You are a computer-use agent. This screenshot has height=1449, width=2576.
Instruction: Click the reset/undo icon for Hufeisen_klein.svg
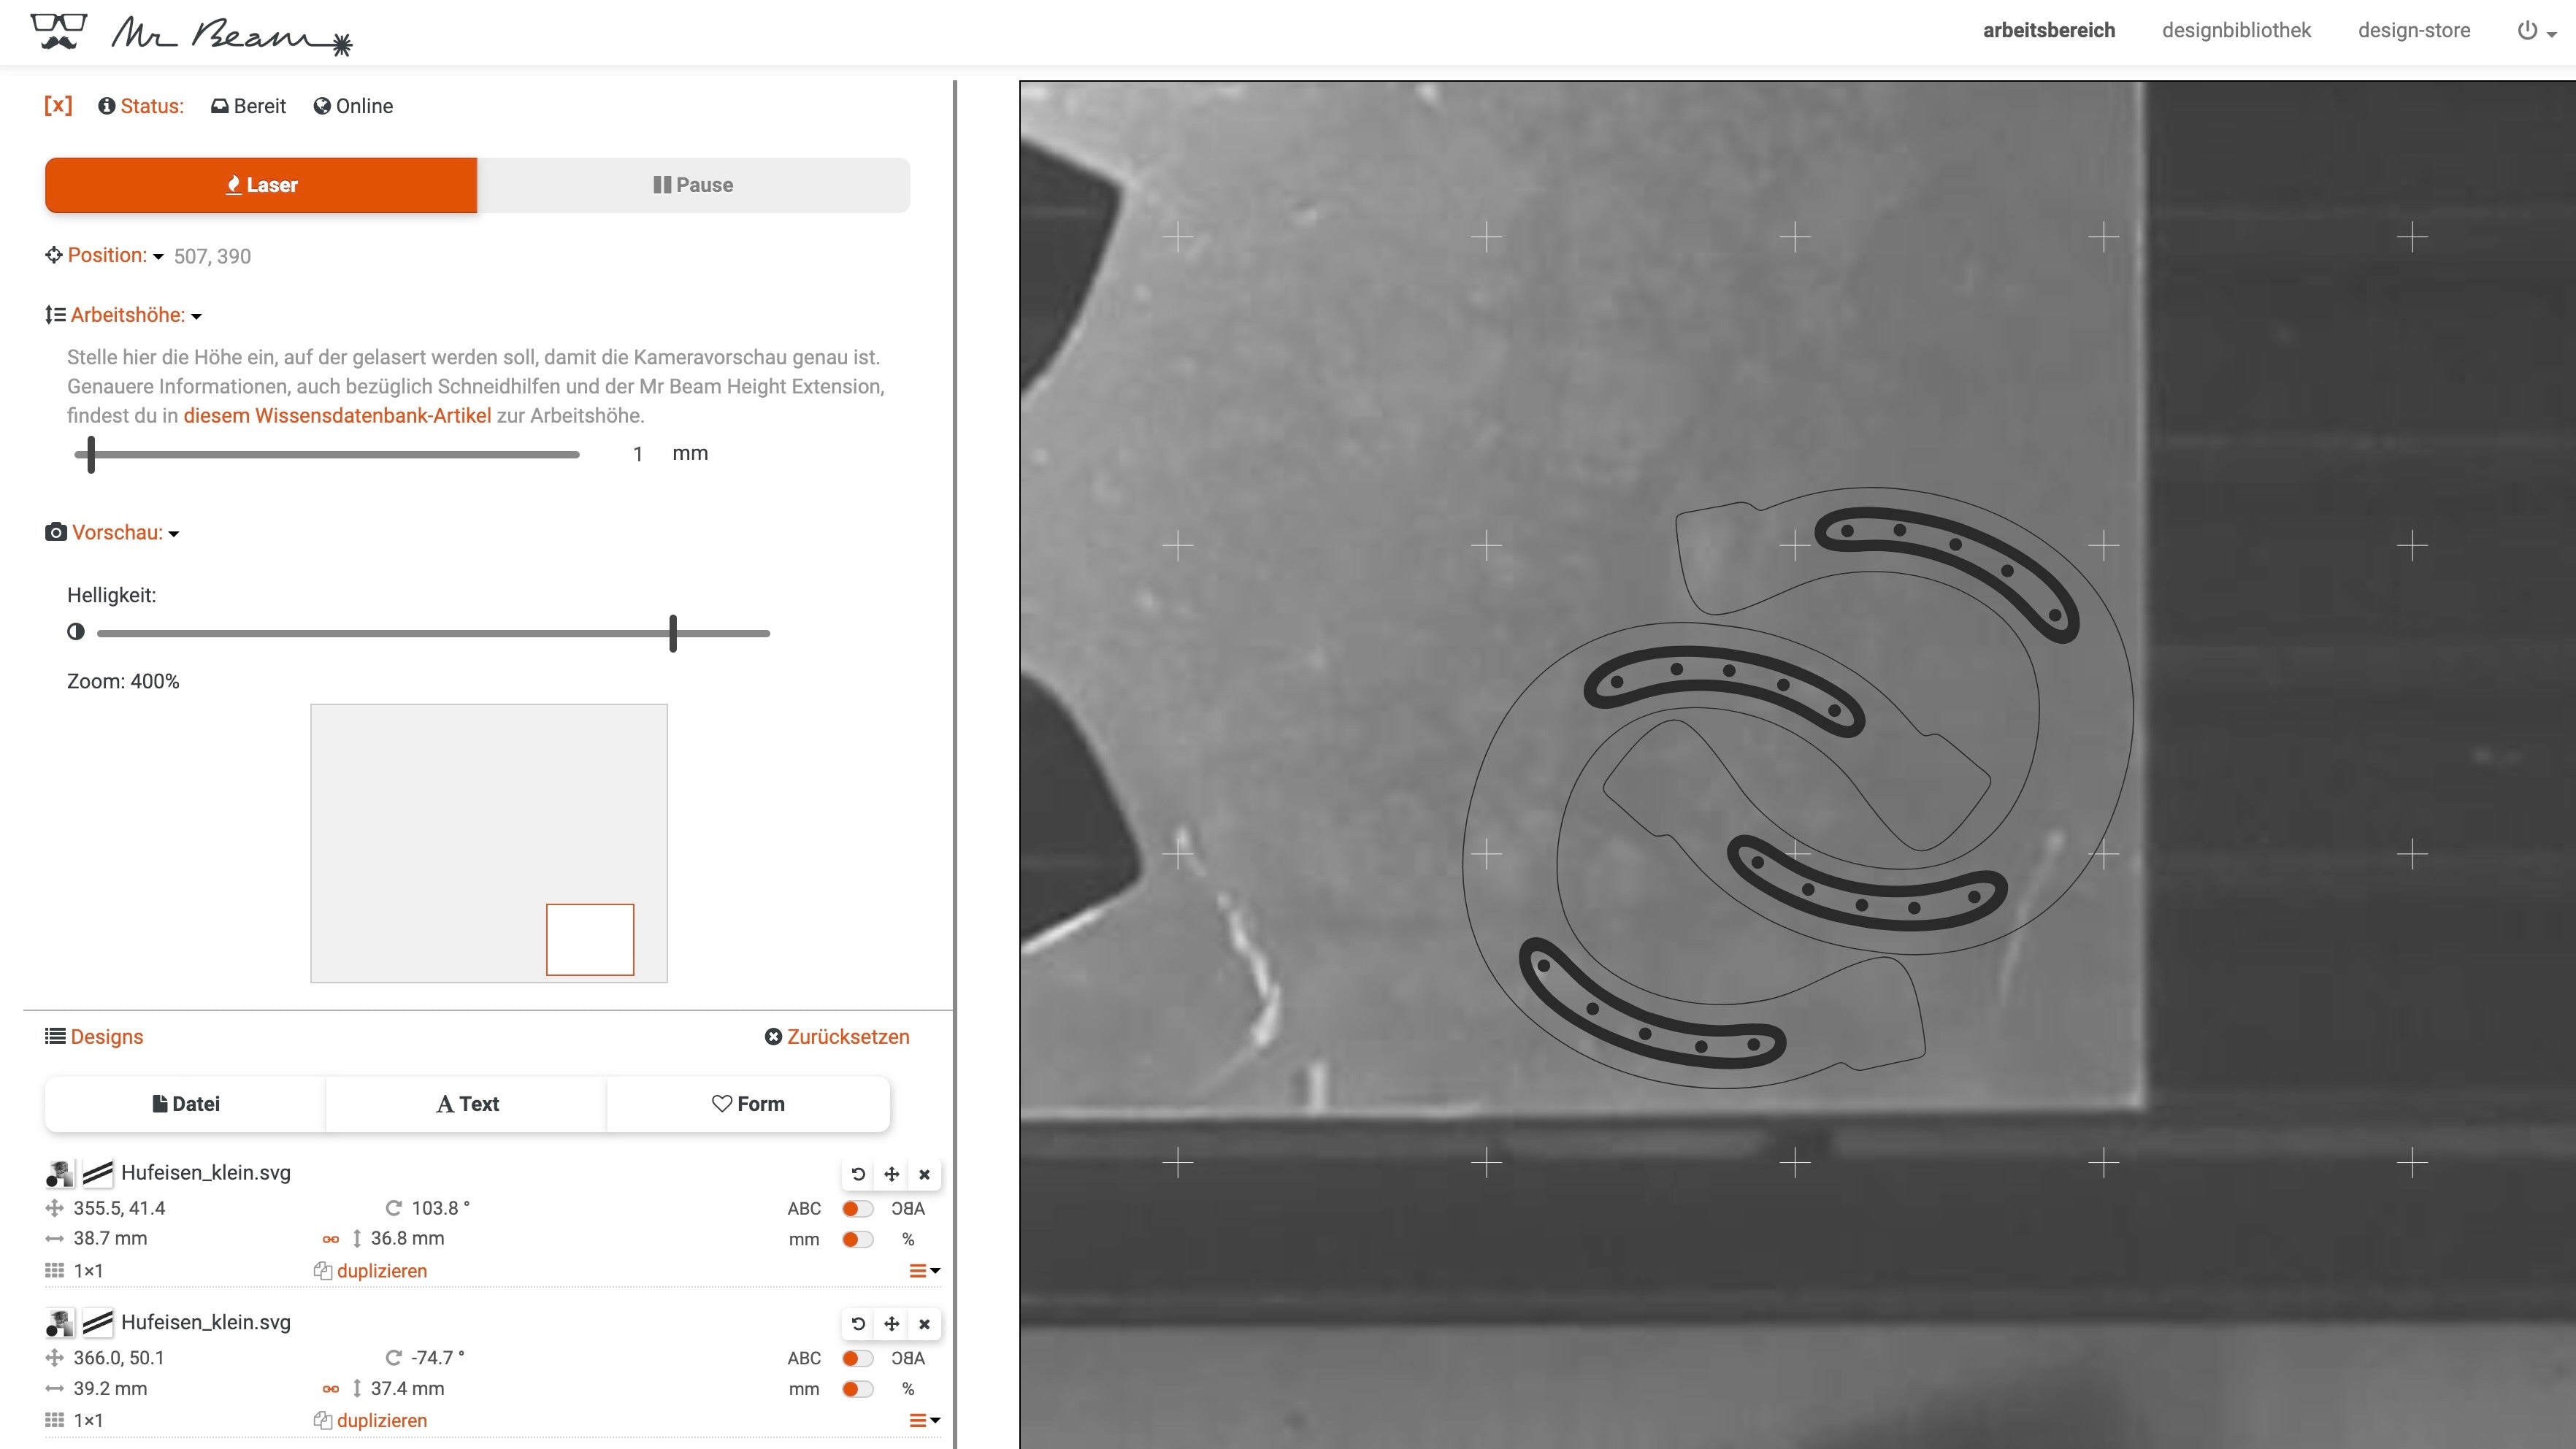pos(856,1173)
